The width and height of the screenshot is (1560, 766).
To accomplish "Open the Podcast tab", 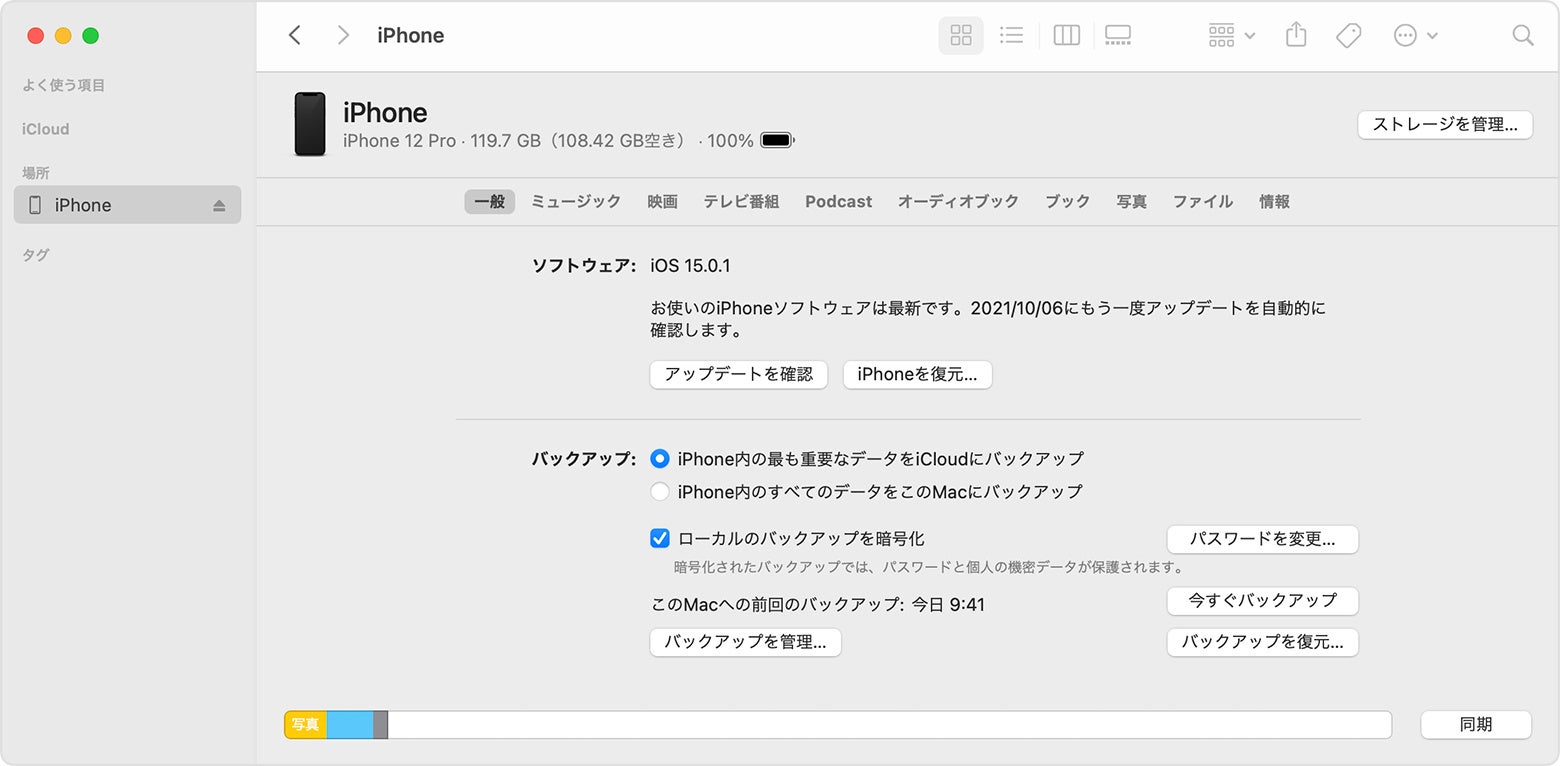I will click(x=839, y=202).
